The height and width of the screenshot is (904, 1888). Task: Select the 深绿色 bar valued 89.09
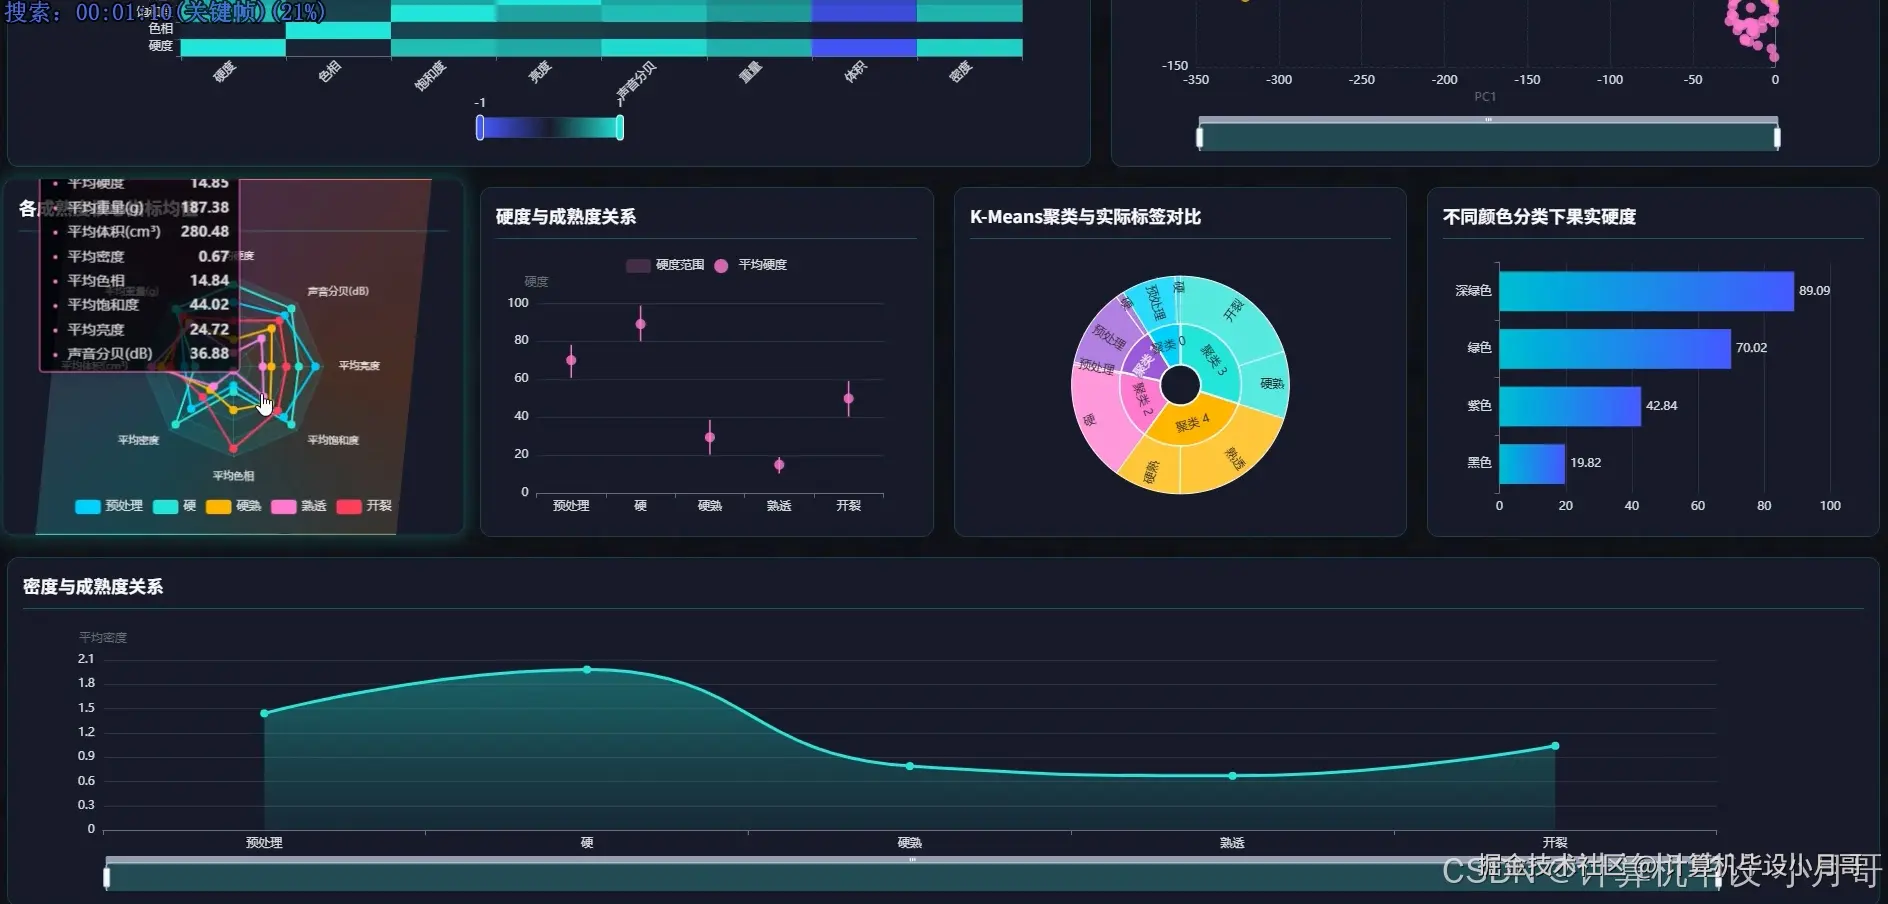[x=1646, y=291]
